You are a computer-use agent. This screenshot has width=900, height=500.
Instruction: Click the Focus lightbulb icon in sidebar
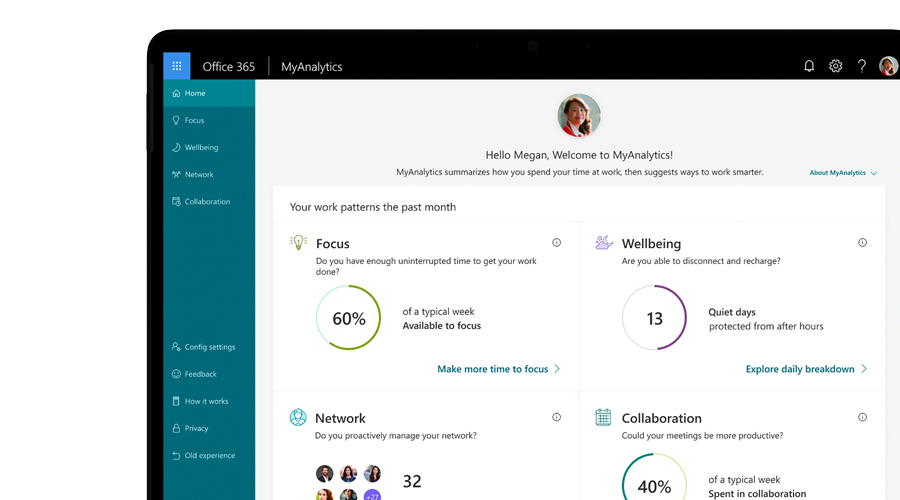coord(176,120)
